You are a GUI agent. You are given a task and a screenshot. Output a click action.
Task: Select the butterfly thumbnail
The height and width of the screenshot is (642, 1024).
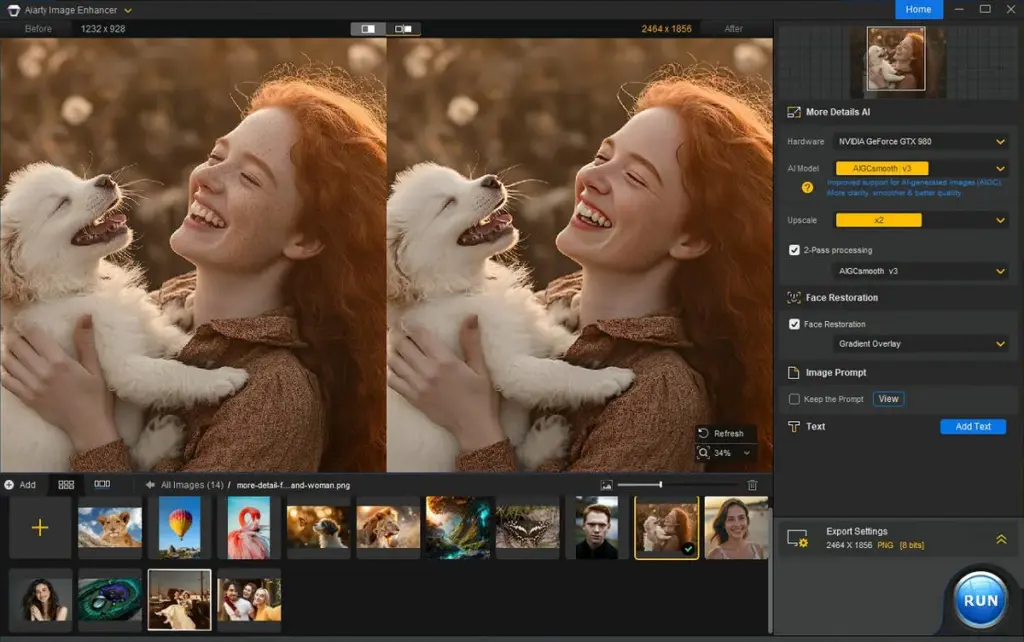[x=528, y=527]
